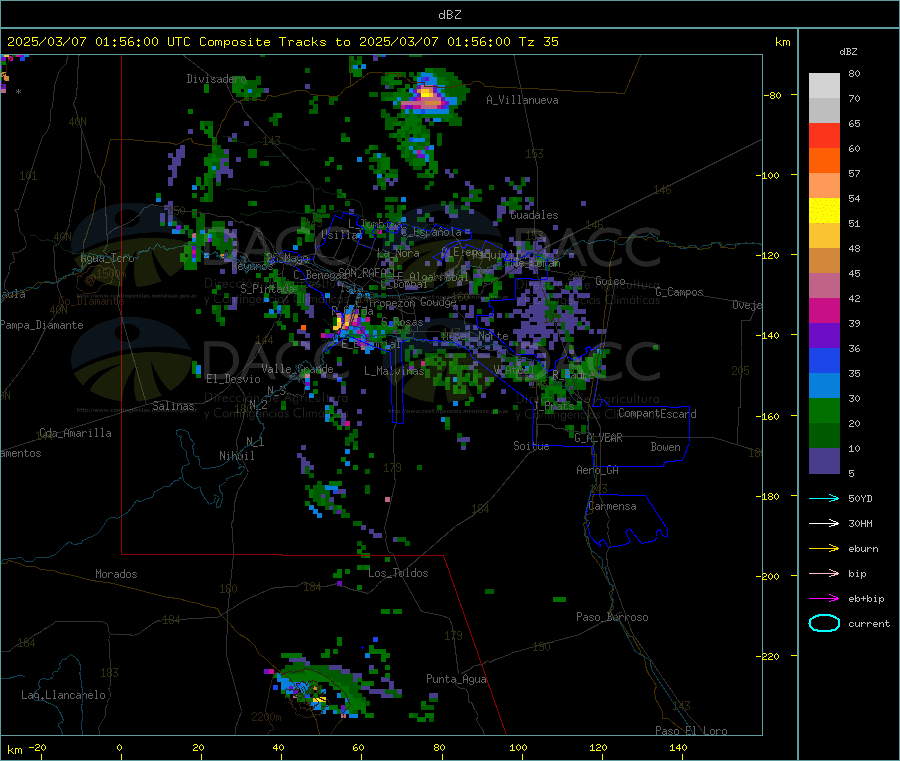Click the A_Villanueva place label
Screen dimensions: 900x761
pos(522,100)
